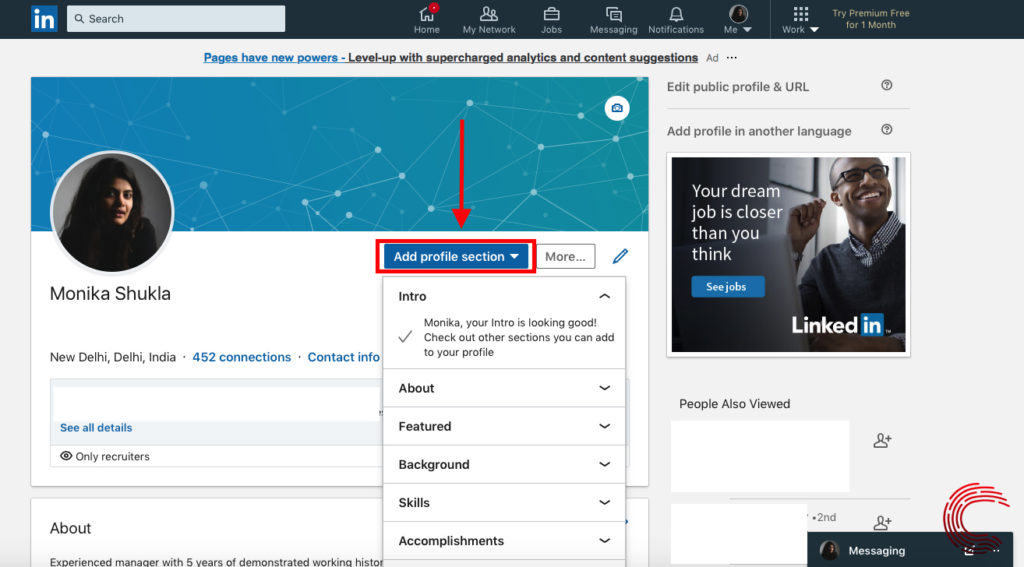Connect with the 2nd-degree person

click(x=882, y=523)
